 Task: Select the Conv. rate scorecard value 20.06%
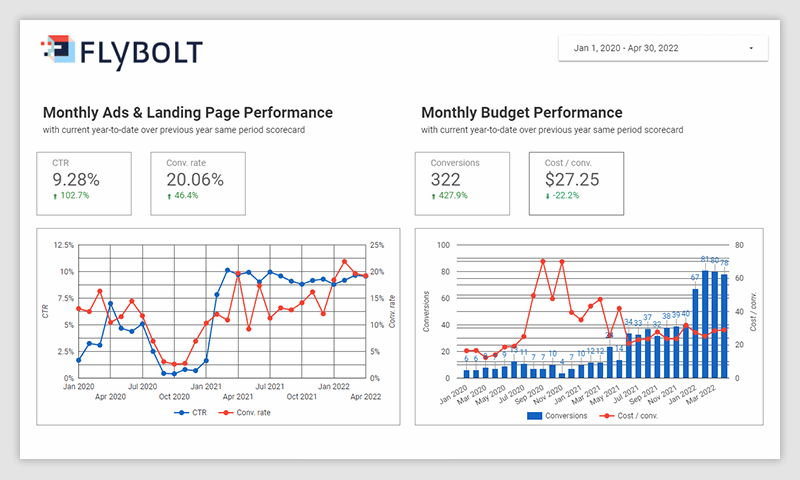pyautogui.click(x=195, y=179)
